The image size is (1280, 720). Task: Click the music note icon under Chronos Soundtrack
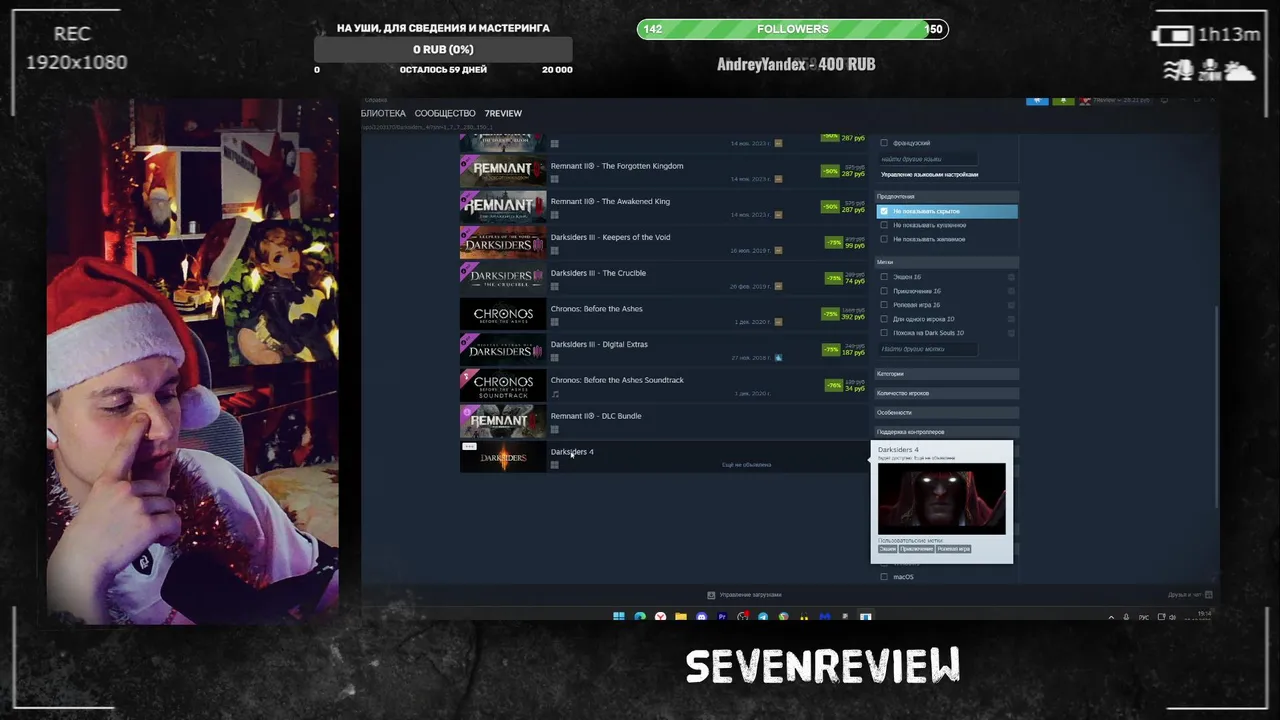(554, 394)
